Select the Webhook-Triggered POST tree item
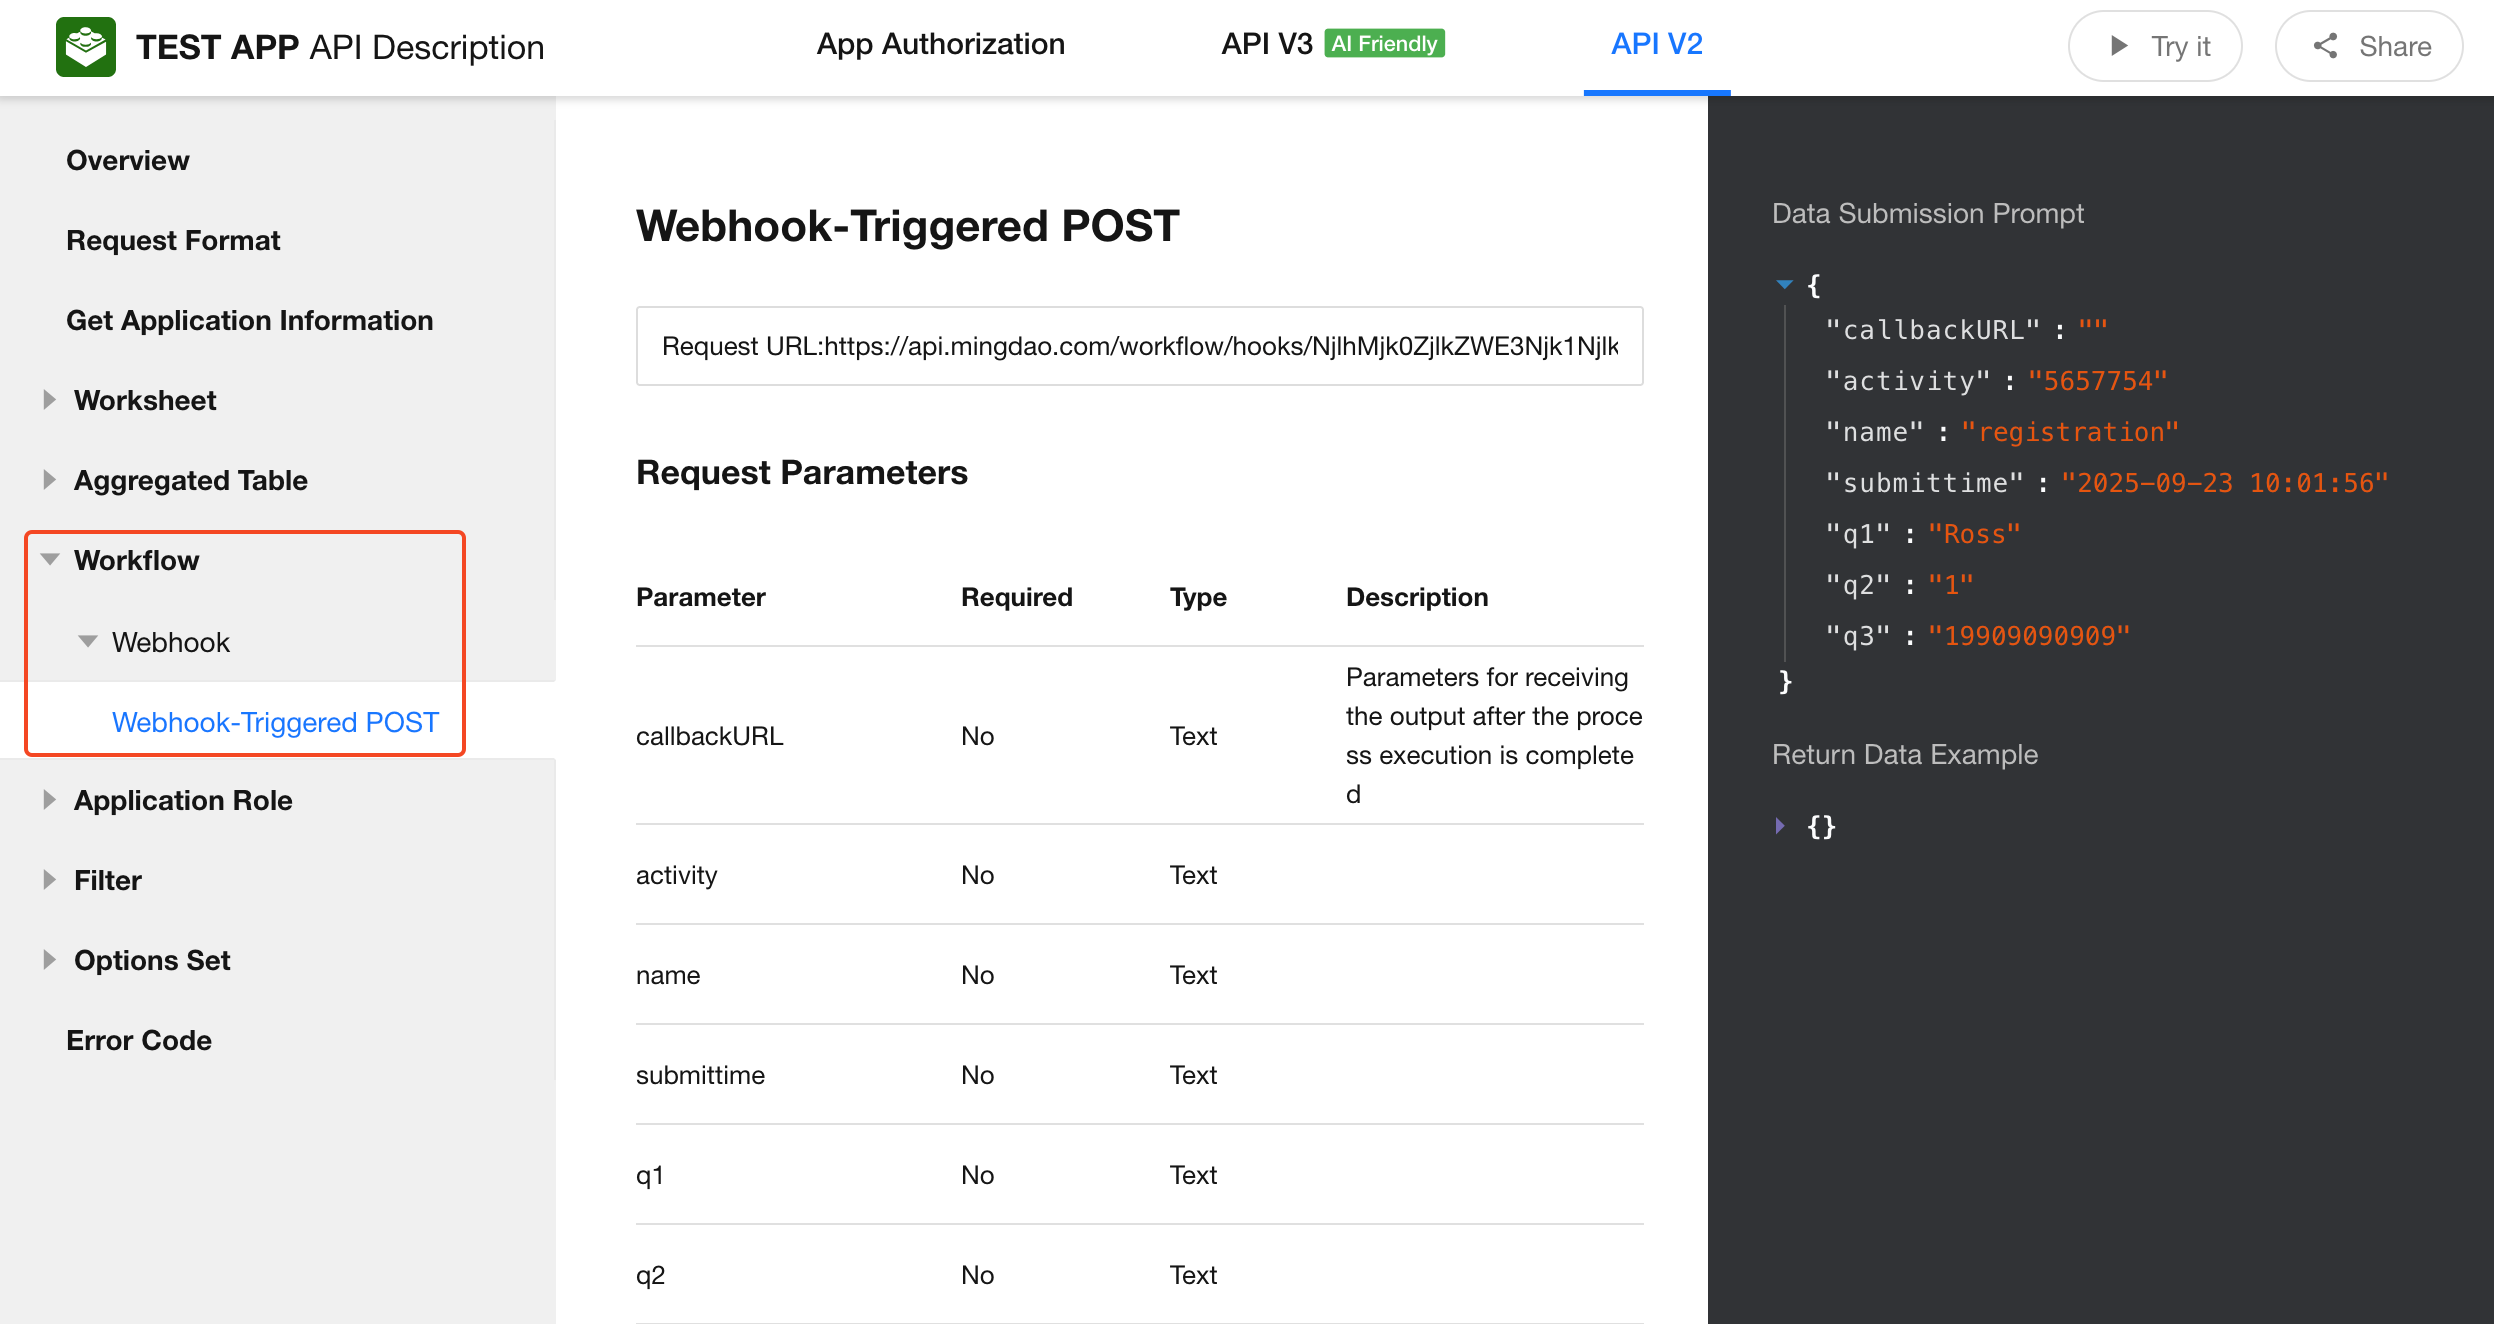This screenshot has width=2494, height=1324. (x=275, y=722)
